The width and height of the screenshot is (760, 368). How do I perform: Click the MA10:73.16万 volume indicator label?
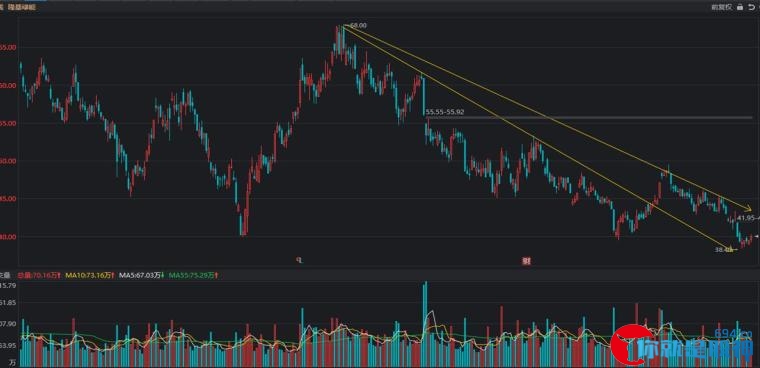(x=90, y=275)
